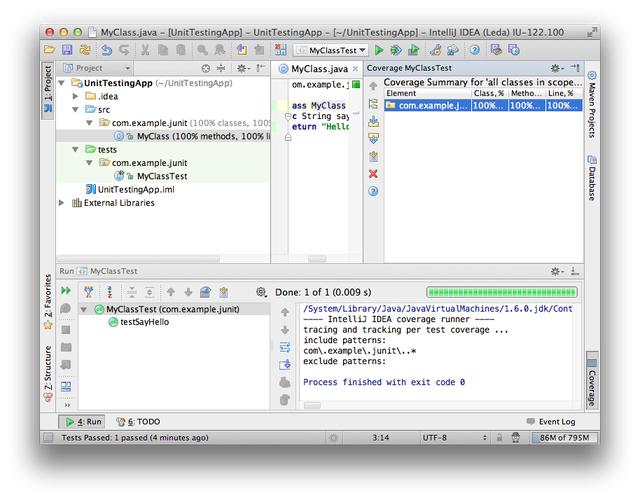
Task: Collapse the src folder
Action: (75, 110)
